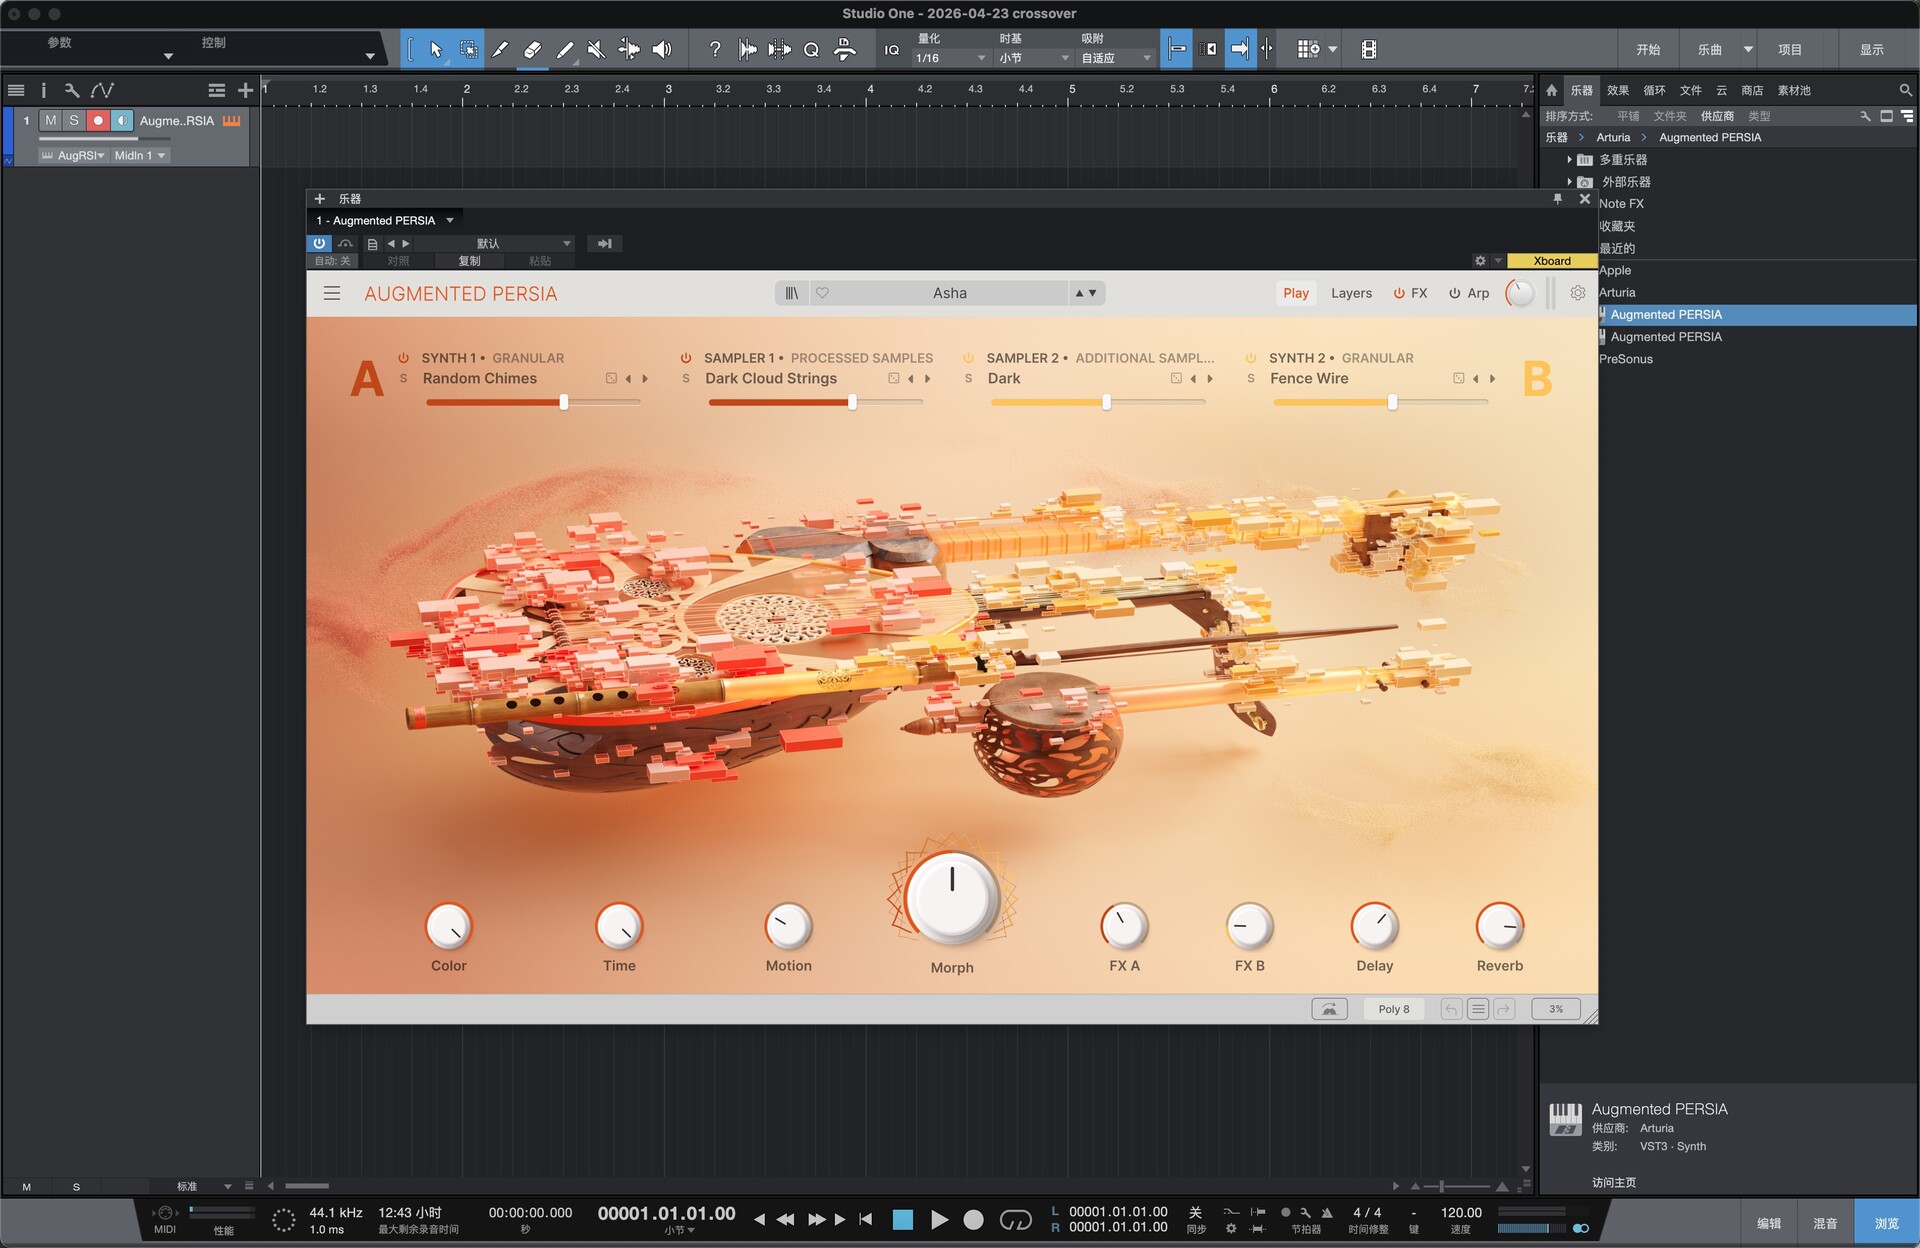Switch to the Loops browser tab
This screenshot has height=1248, width=1920.
[x=1655, y=90]
